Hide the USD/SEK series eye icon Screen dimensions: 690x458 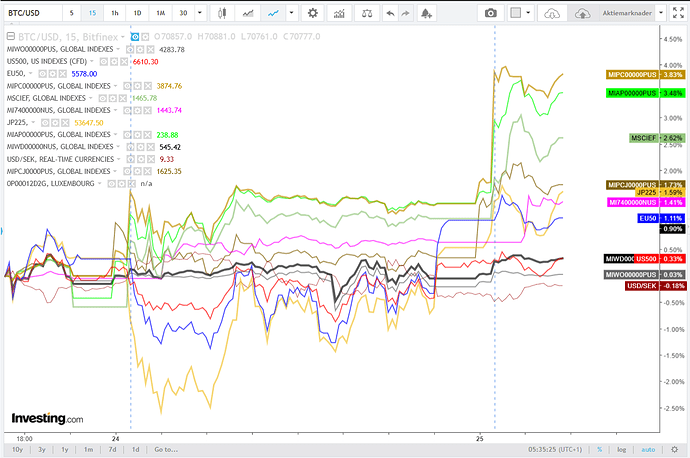coord(131,159)
